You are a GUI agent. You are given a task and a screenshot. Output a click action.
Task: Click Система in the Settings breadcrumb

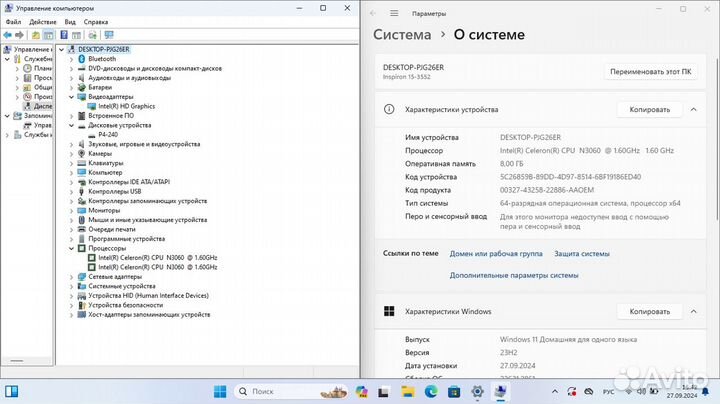tap(402, 34)
